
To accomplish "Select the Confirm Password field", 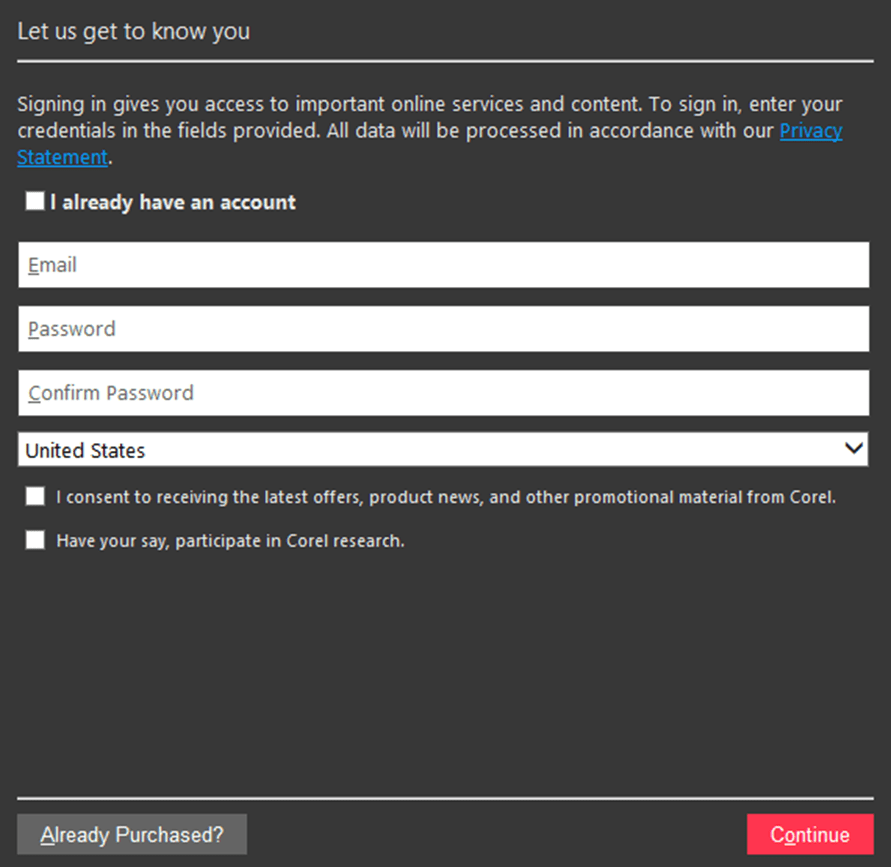I will [x=443, y=393].
